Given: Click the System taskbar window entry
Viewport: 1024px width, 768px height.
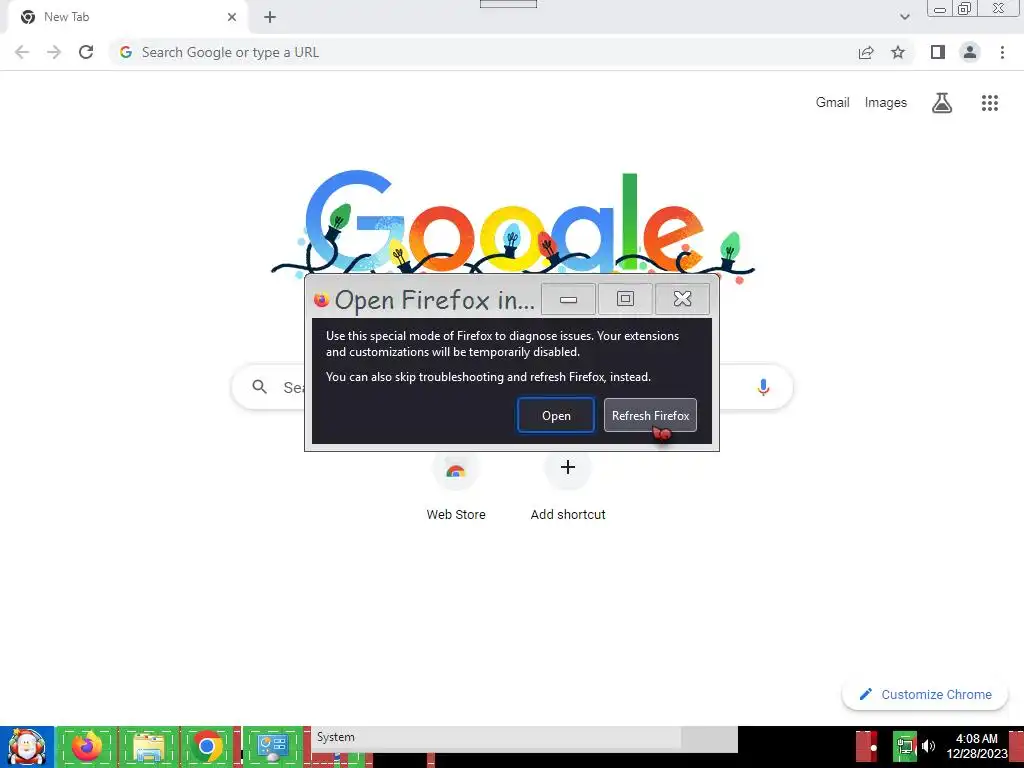Looking at the screenshot, I should pos(524,738).
